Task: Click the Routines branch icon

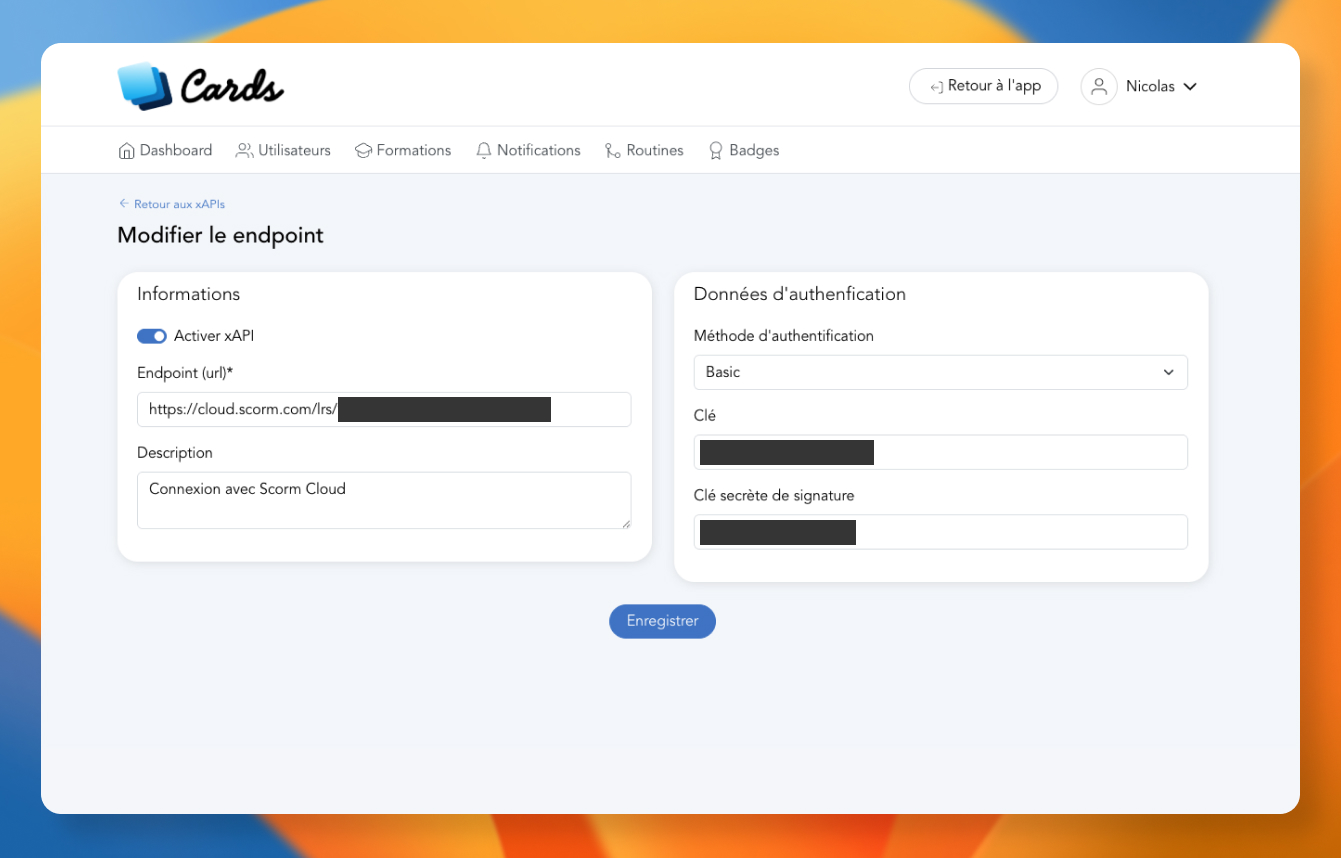Action: pyautogui.click(x=613, y=151)
